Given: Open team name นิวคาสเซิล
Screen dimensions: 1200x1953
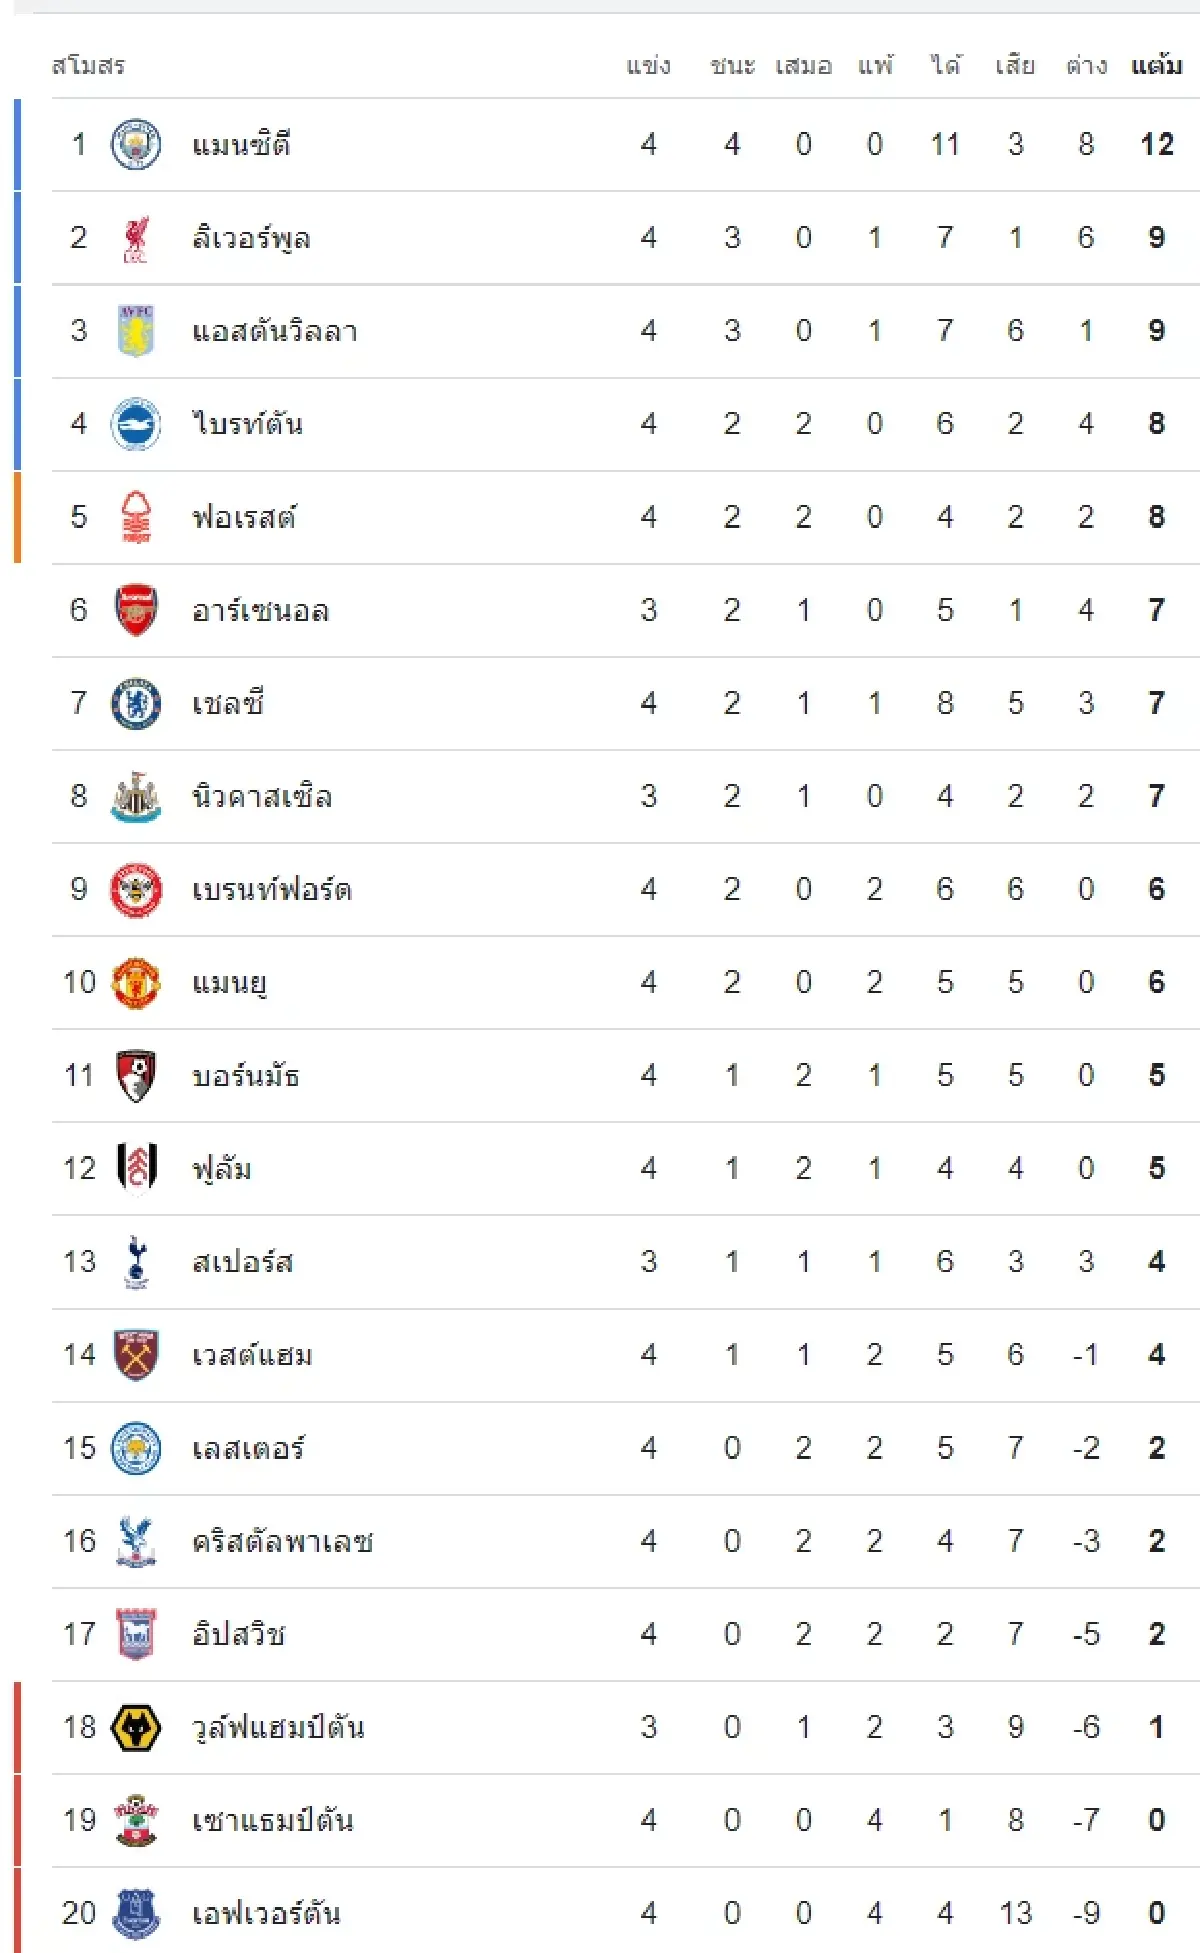Looking at the screenshot, I should 262,796.
